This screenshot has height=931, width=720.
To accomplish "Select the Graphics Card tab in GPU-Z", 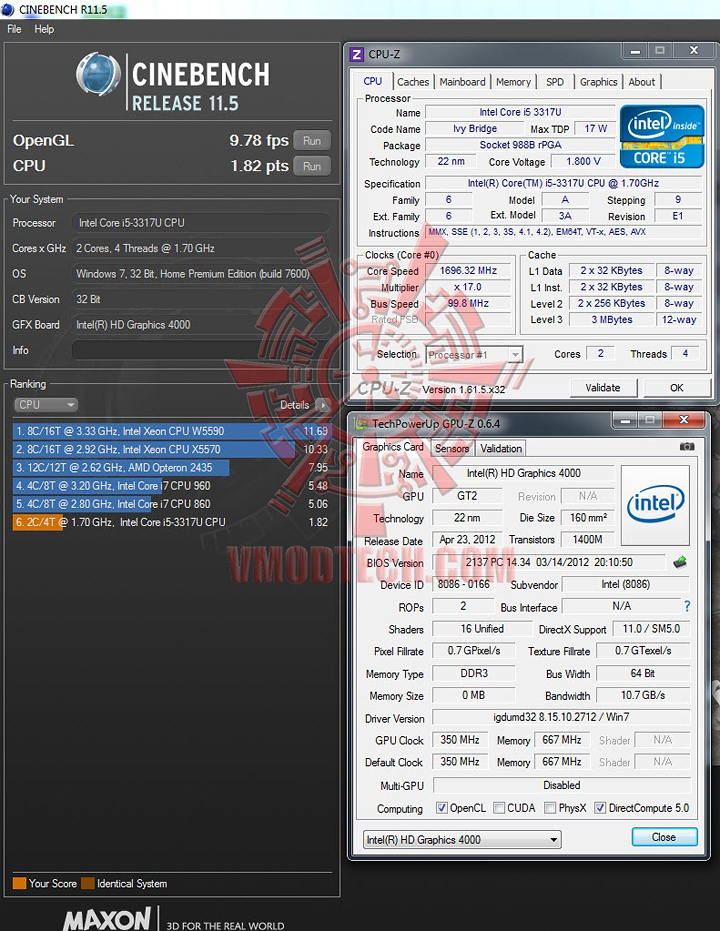I will point(393,447).
